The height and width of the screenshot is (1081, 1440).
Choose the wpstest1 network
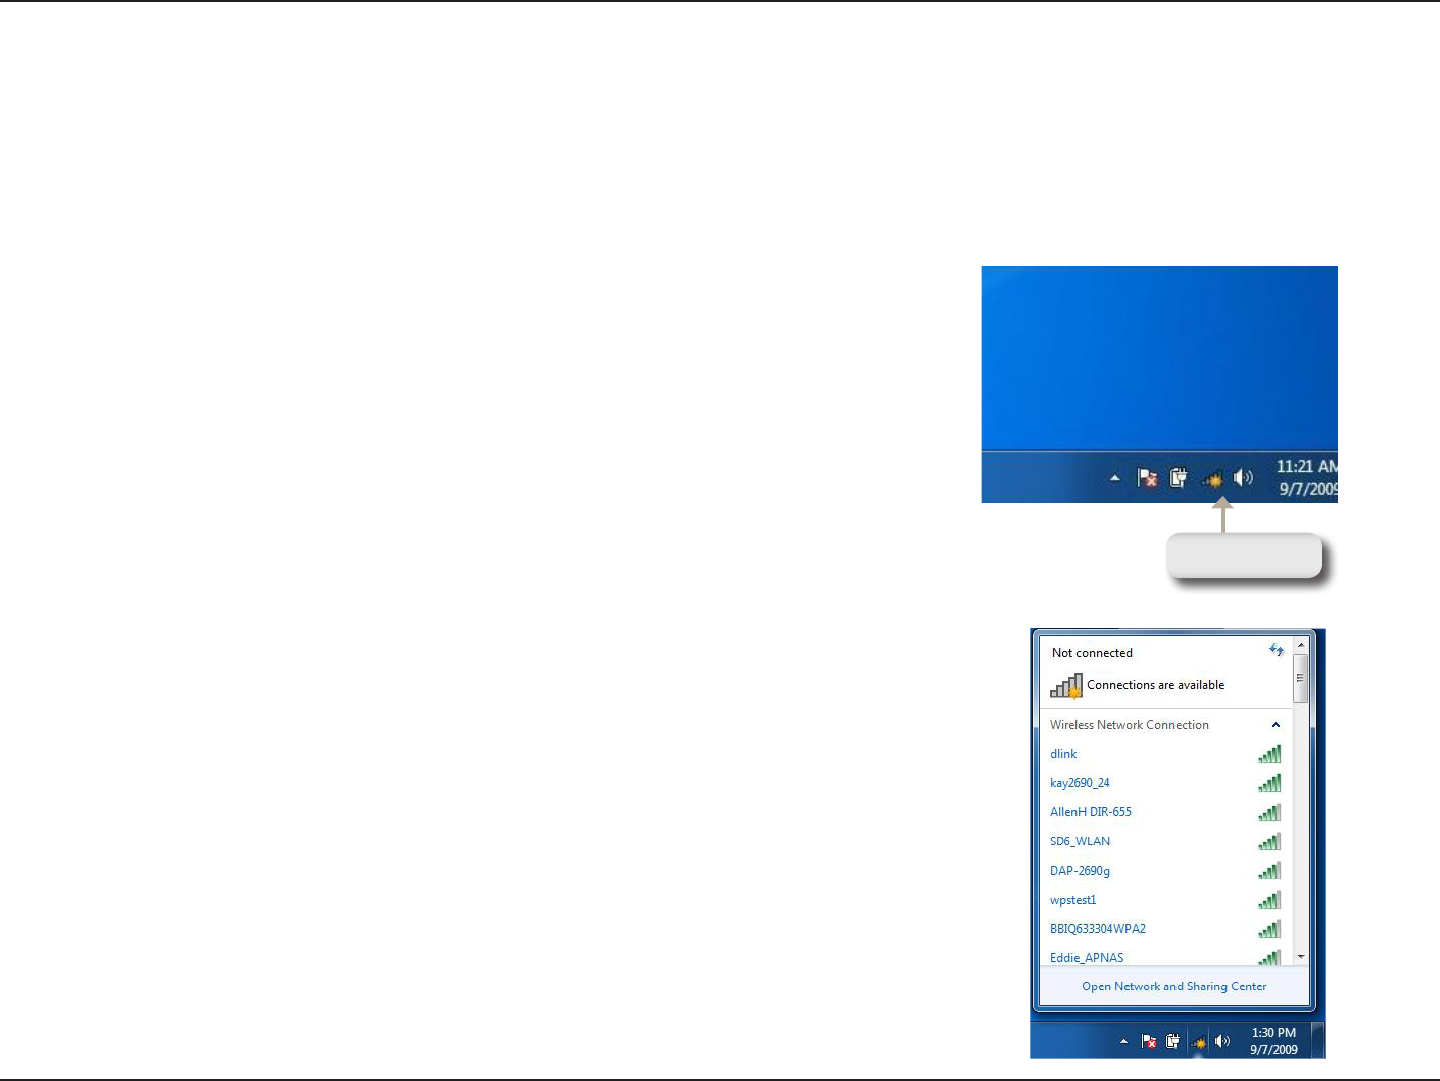coord(1165,900)
